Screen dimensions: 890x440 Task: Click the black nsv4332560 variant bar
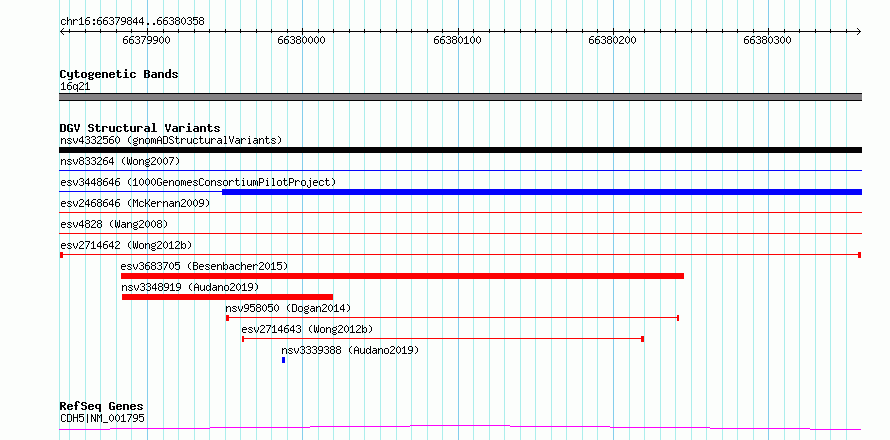[x=460, y=150]
